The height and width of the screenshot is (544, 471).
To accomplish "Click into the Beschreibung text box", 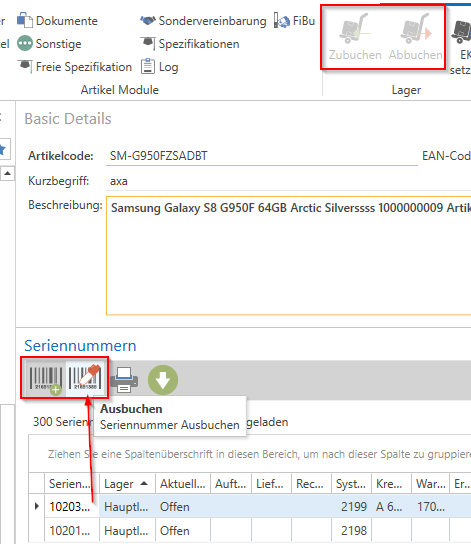I will pos(289,255).
